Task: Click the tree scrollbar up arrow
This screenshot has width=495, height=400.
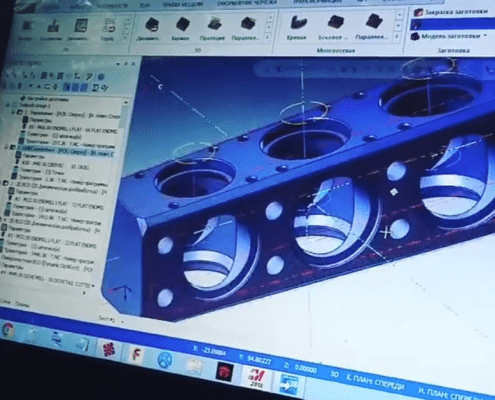Action: click(126, 102)
